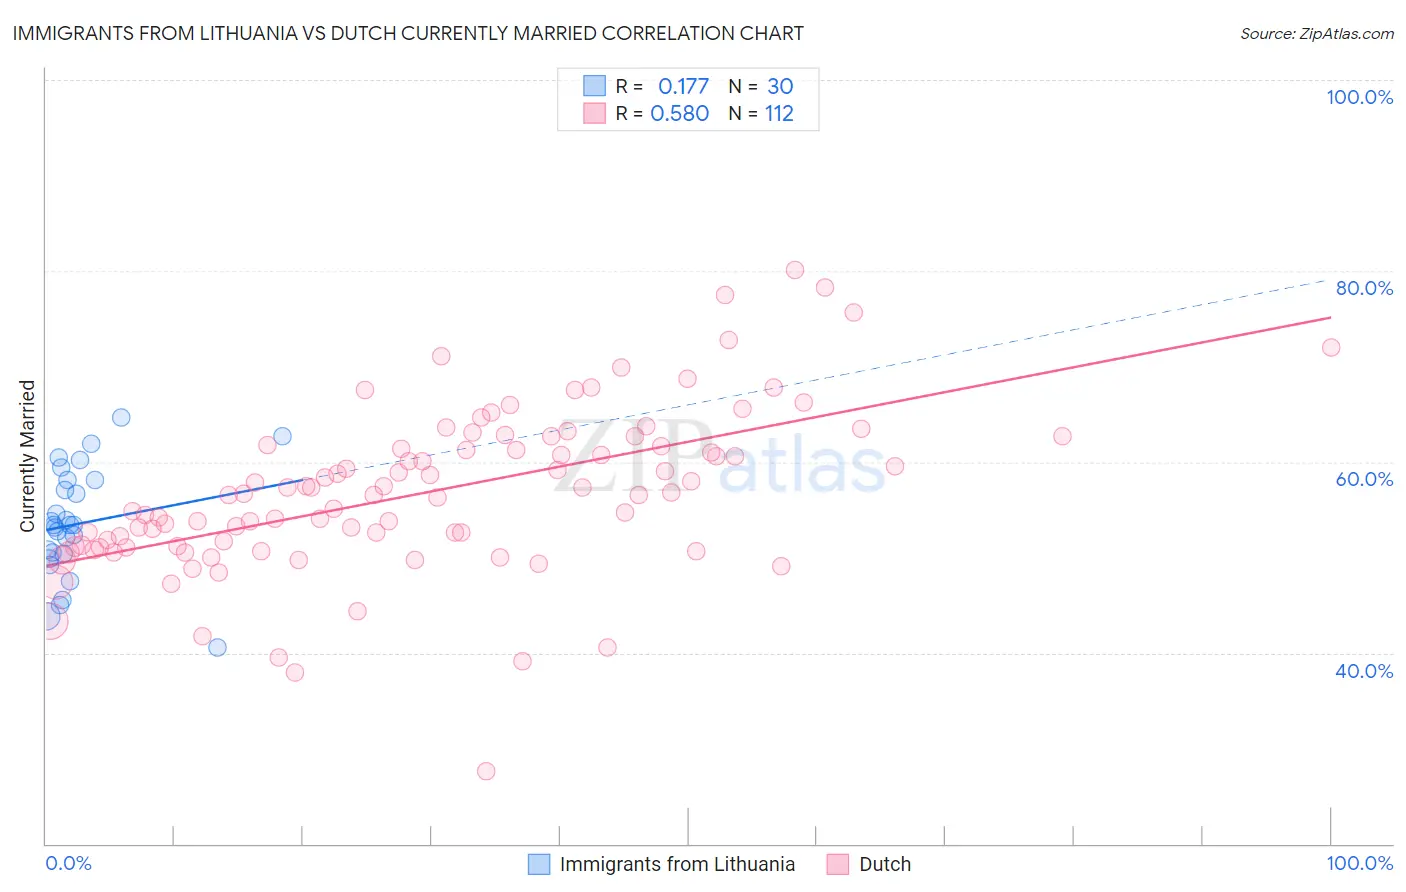Click the R = 0.177 correlation value
This screenshot has width=1406, height=892.
tap(662, 86)
